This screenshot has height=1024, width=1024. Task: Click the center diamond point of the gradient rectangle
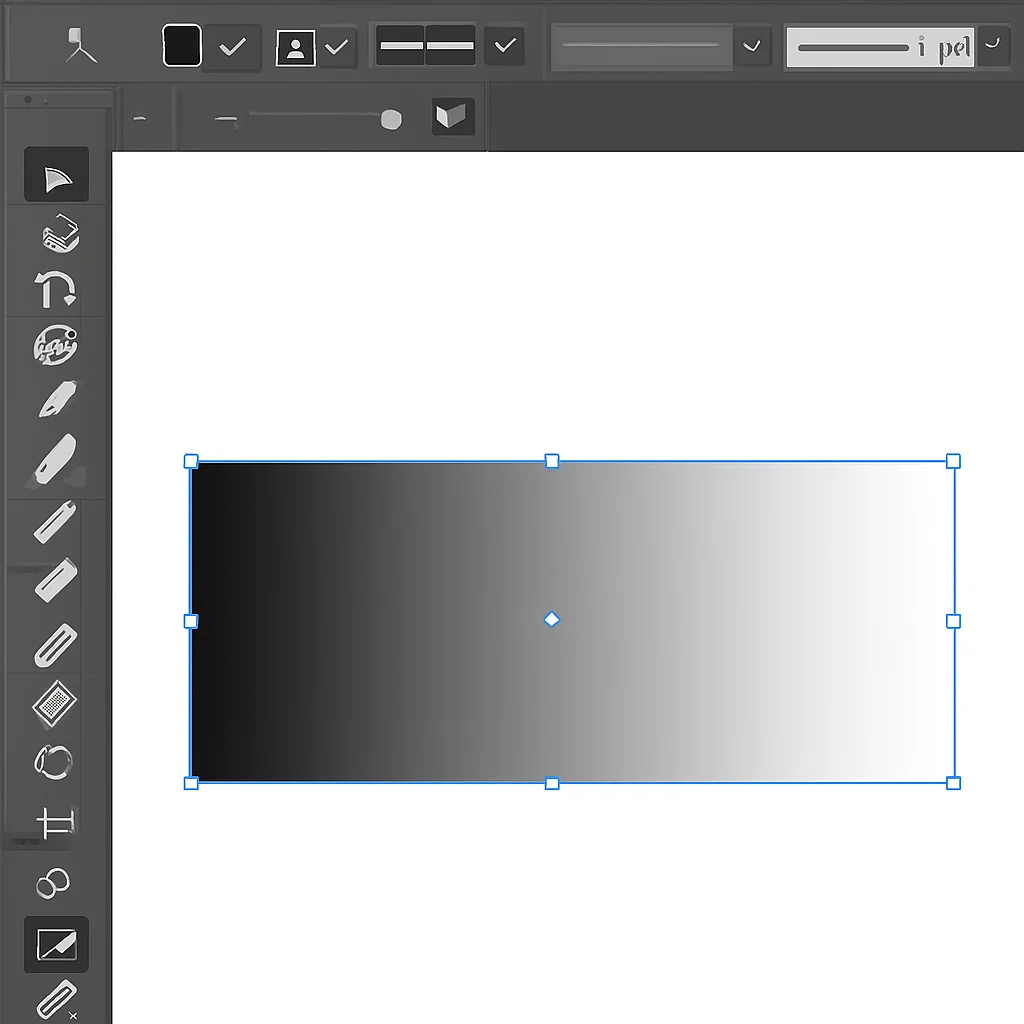[552, 619]
